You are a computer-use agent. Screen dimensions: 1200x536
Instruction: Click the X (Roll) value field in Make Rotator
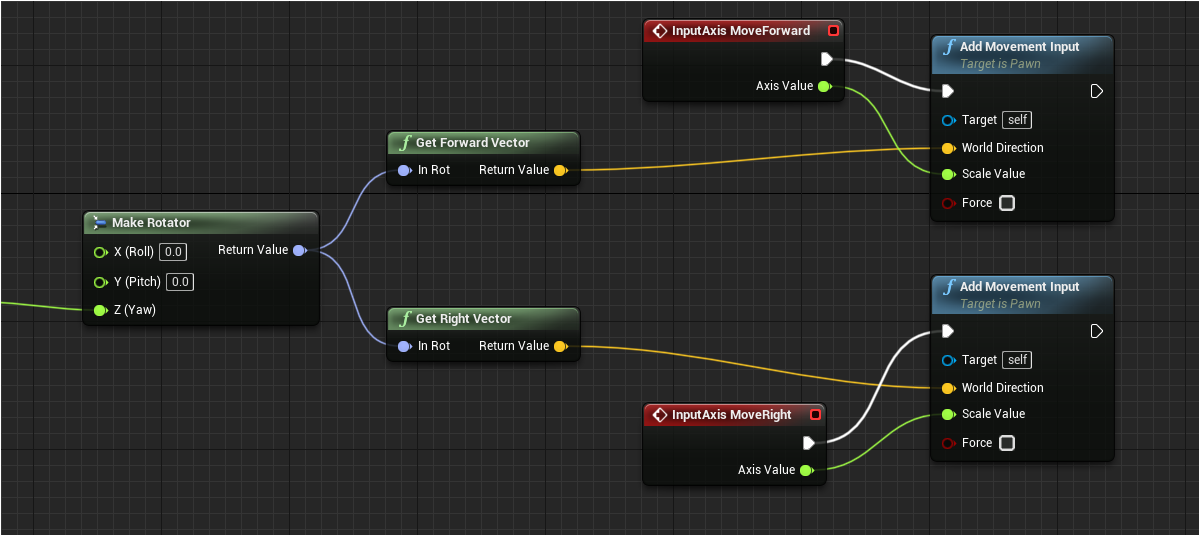(173, 252)
